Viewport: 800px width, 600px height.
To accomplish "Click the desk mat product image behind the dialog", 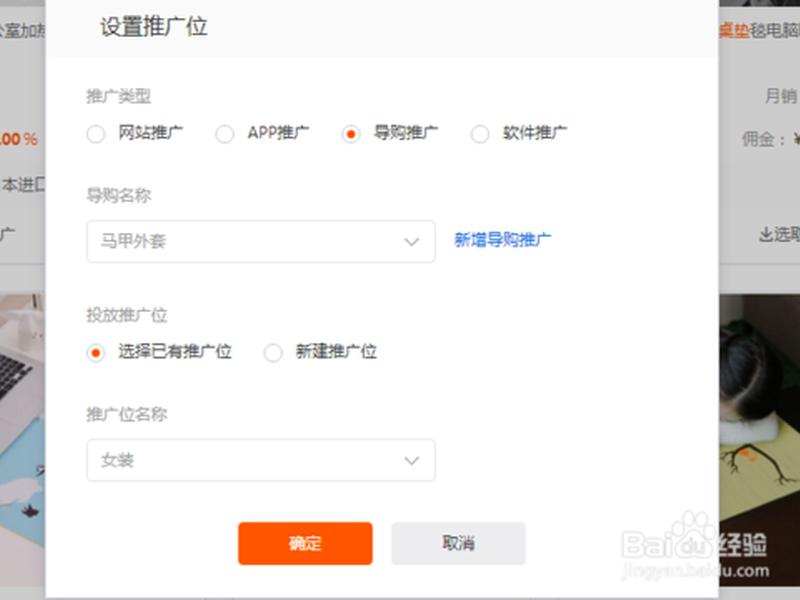I will tap(759, 439).
